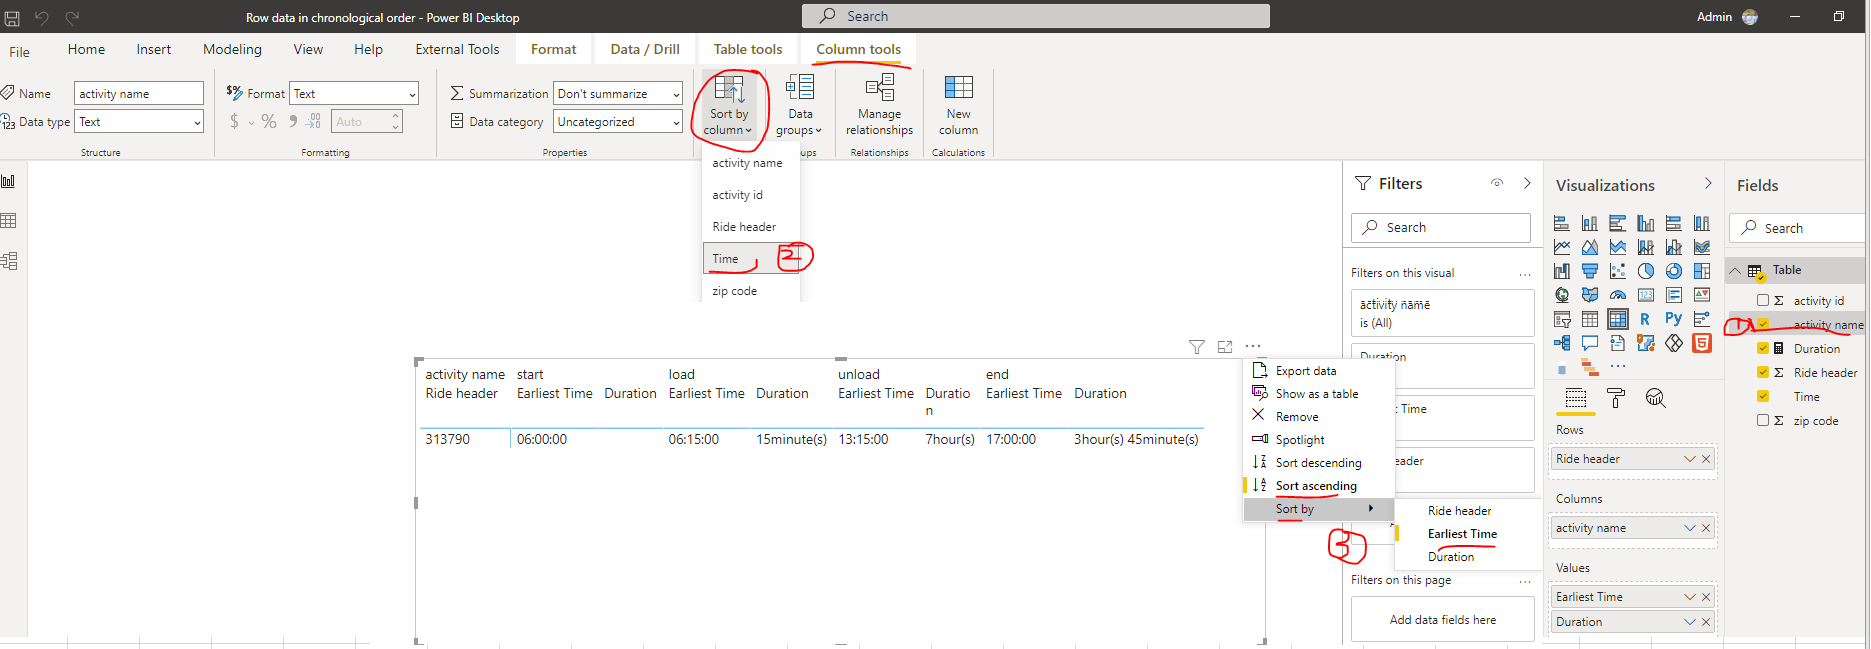
Task: Uncheck the activity name field
Action: (x=1763, y=324)
